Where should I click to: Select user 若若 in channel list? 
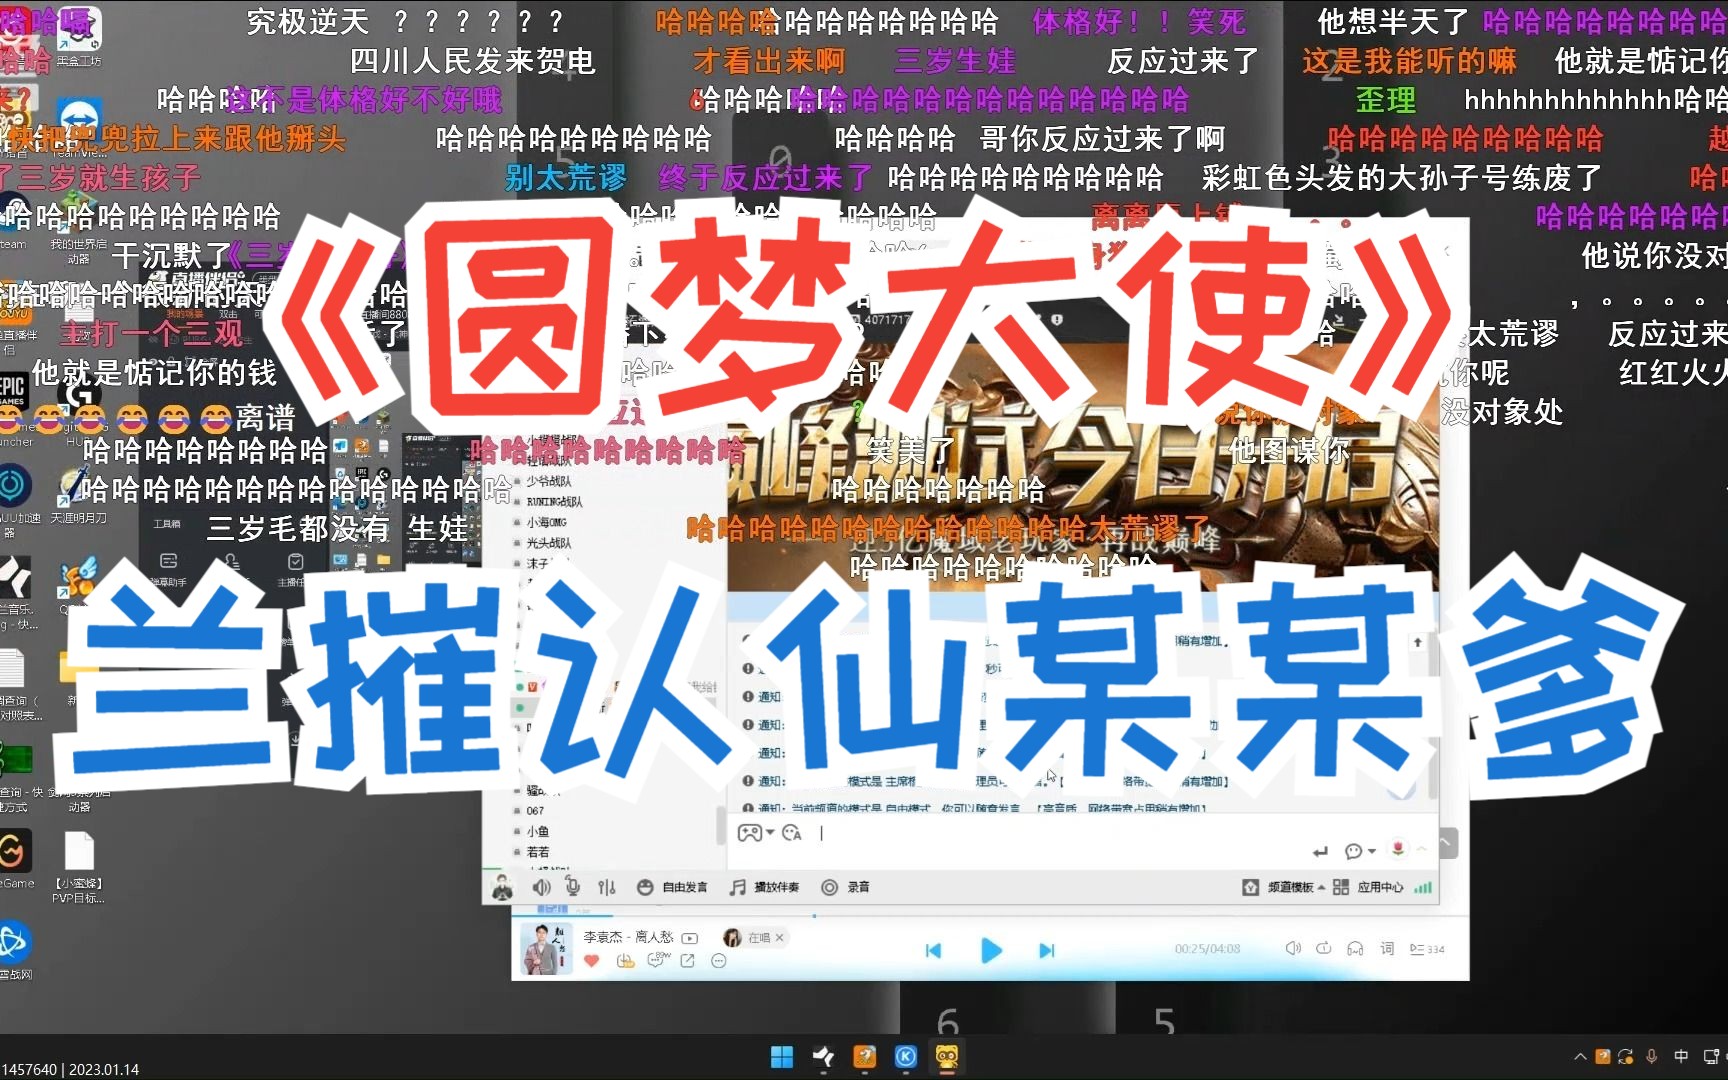pos(538,853)
